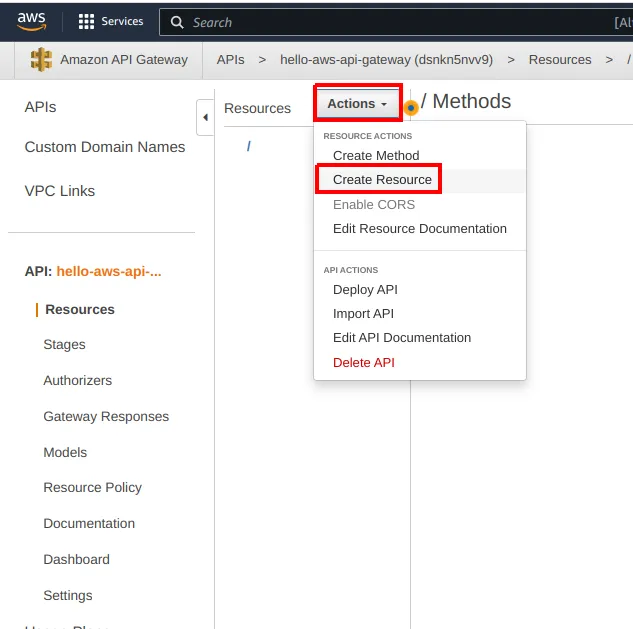The height and width of the screenshot is (629, 633).
Task: Select Resources in the API sidebar
Action: click(80, 309)
